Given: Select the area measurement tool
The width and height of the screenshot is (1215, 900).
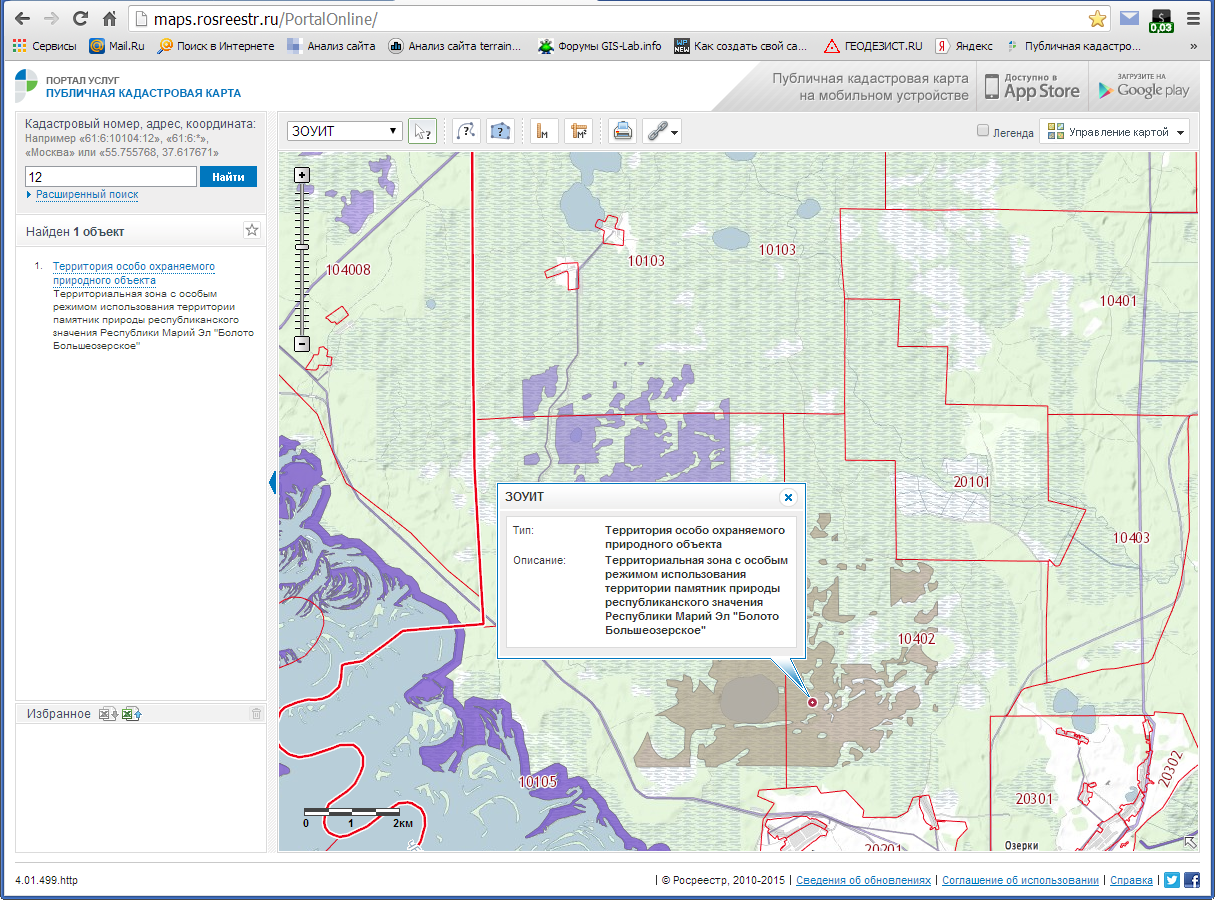Looking at the screenshot, I should point(579,131).
